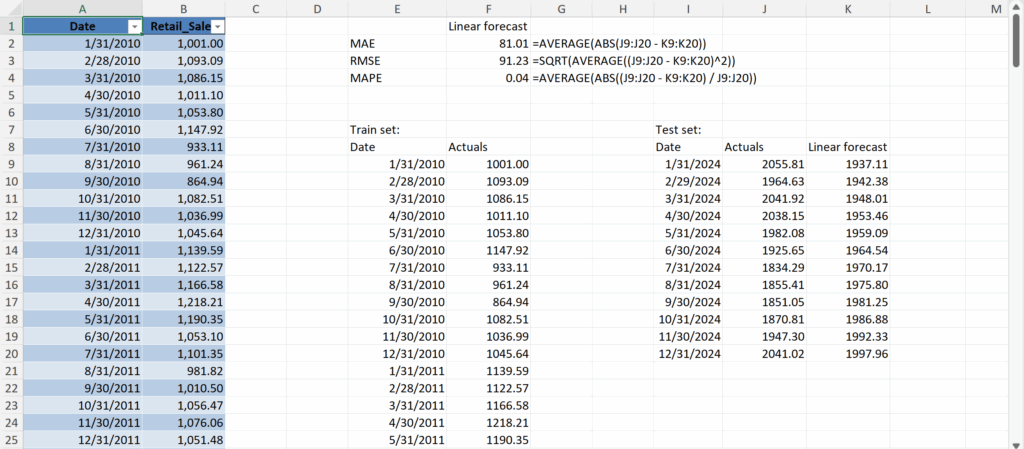Select row 9 header
The image size is (1024, 449).
pyautogui.click(x=10, y=164)
